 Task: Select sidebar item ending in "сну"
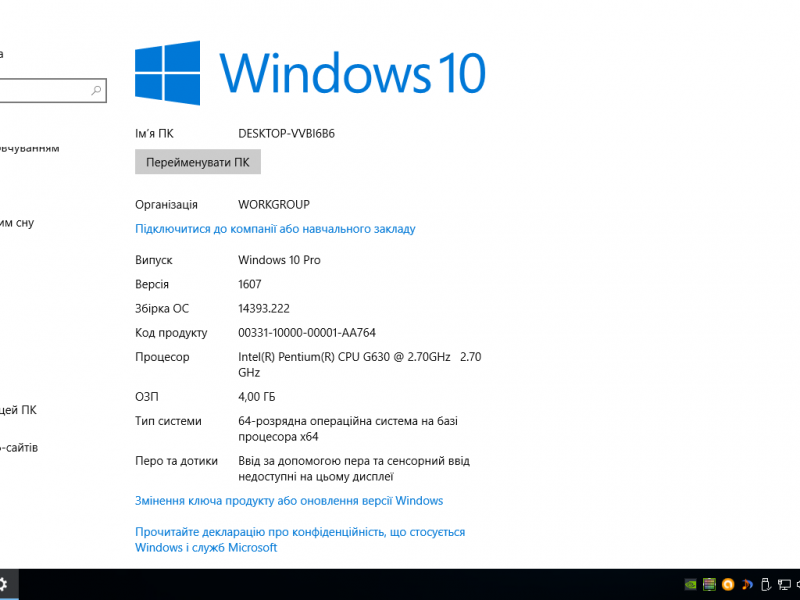(17, 223)
